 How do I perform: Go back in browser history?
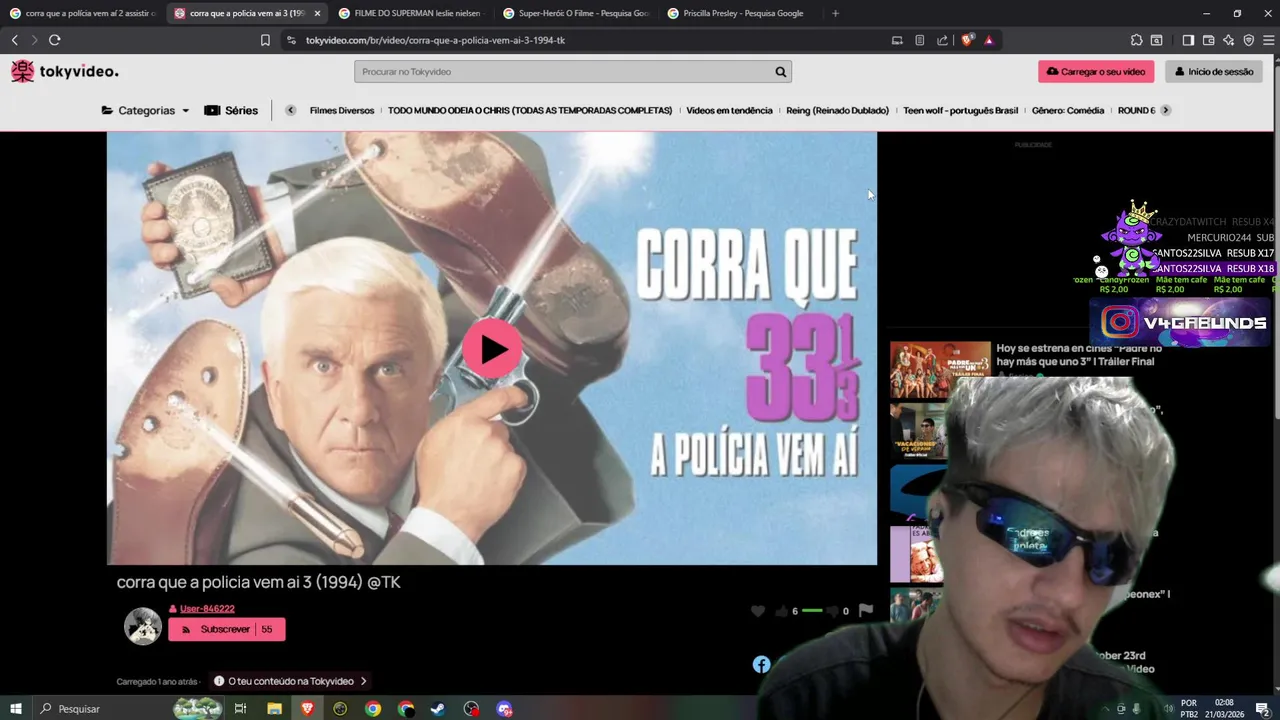14,40
